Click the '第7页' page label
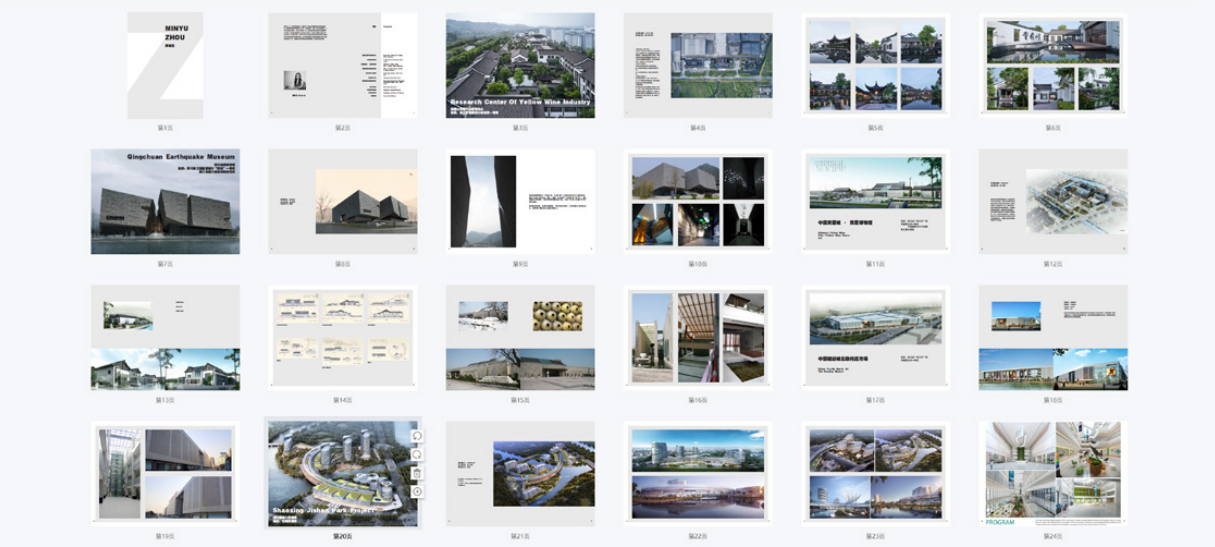1215x547 pixels. tap(165, 264)
